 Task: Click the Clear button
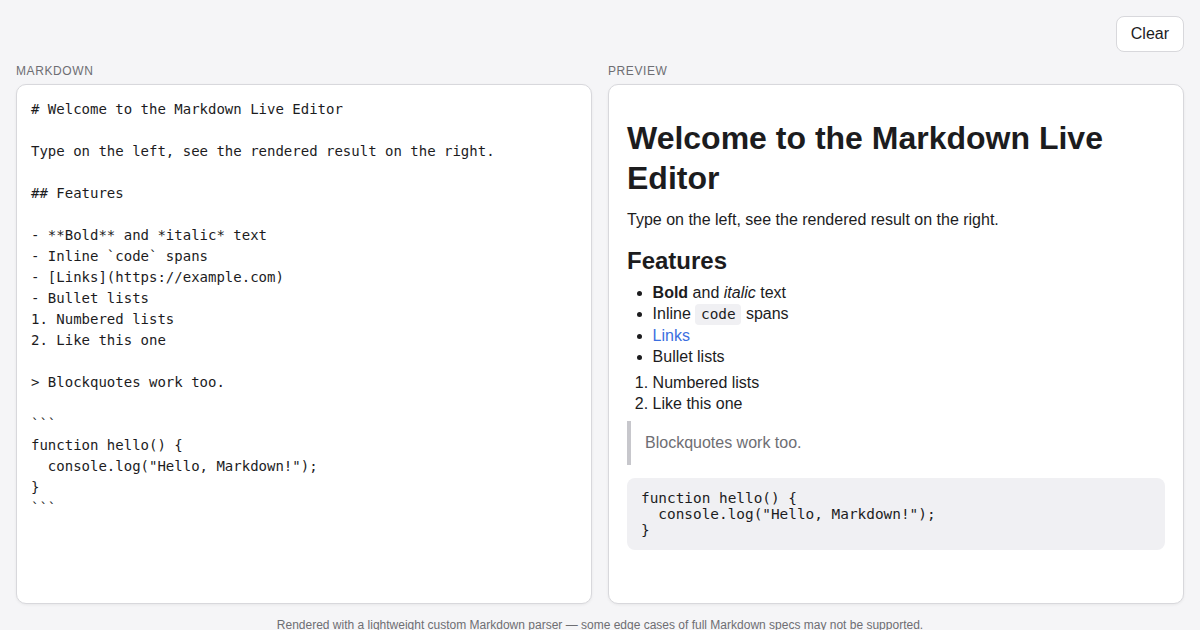(1150, 34)
